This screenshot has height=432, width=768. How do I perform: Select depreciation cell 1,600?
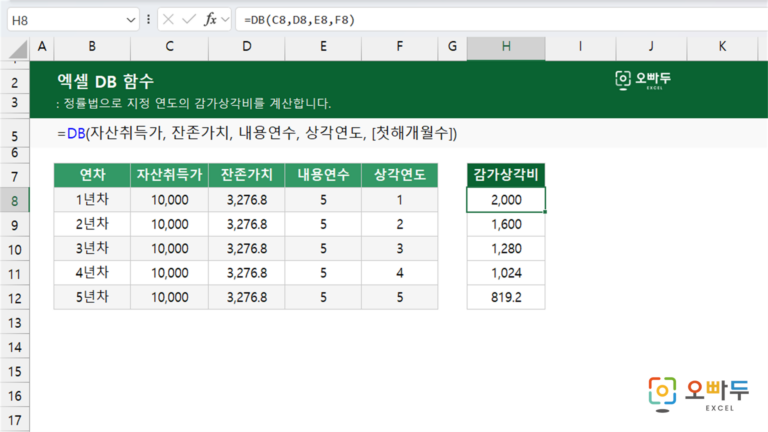[506, 224]
